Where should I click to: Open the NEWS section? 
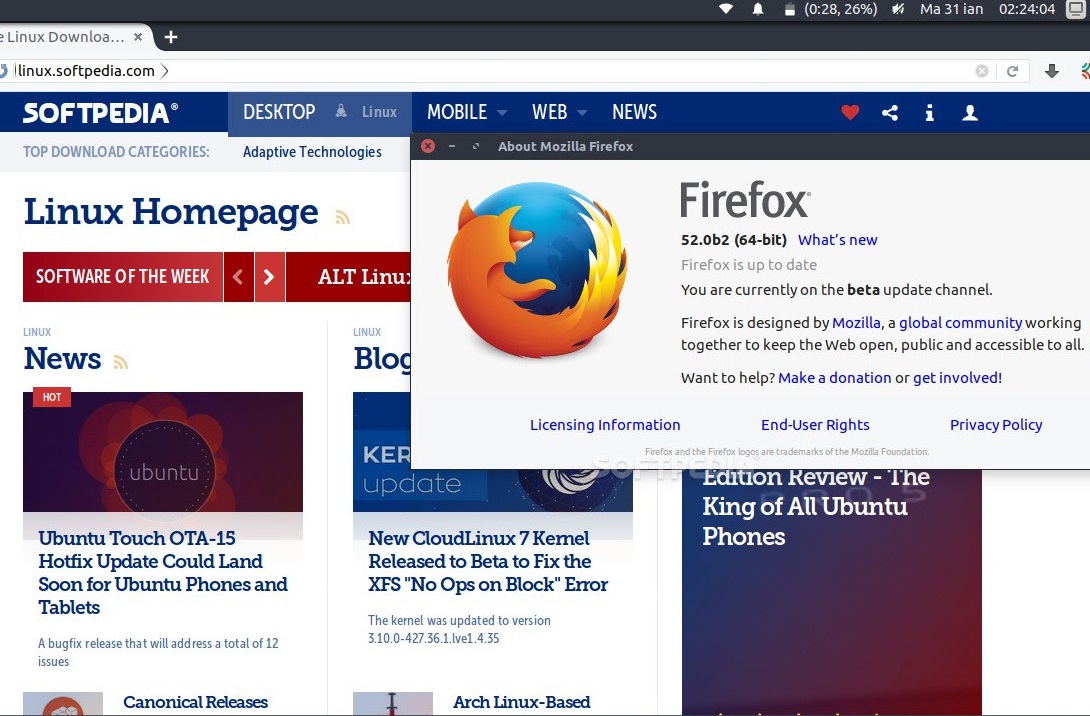[x=634, y=112]
